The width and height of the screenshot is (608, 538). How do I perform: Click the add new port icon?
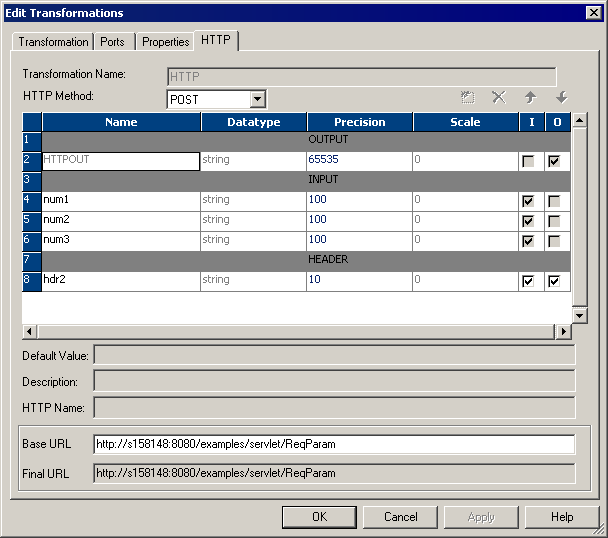[x=467, y=97]
